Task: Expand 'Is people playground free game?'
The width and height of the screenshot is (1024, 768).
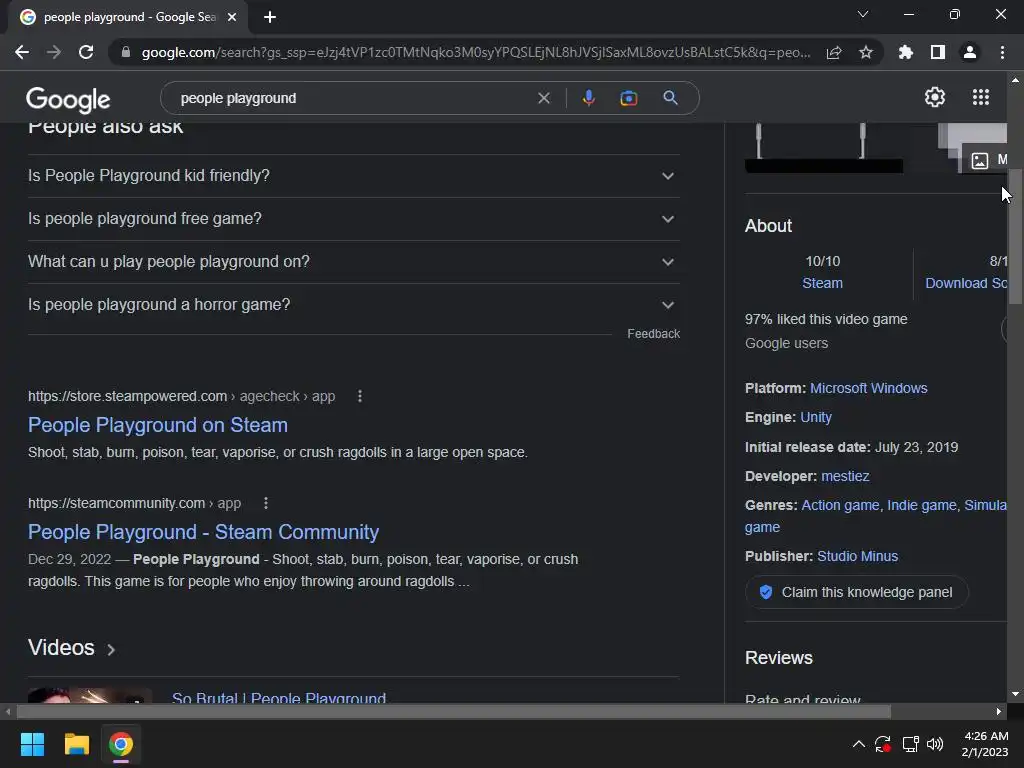Action: coord(353,219)
